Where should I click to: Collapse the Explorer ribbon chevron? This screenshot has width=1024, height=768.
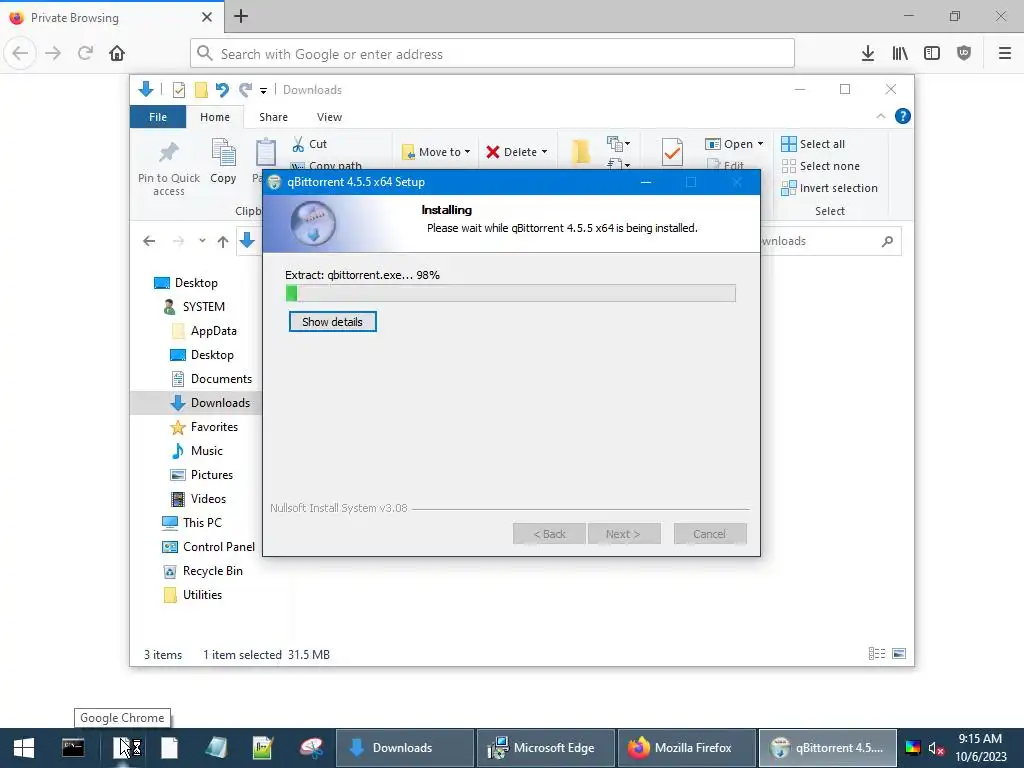880,116
